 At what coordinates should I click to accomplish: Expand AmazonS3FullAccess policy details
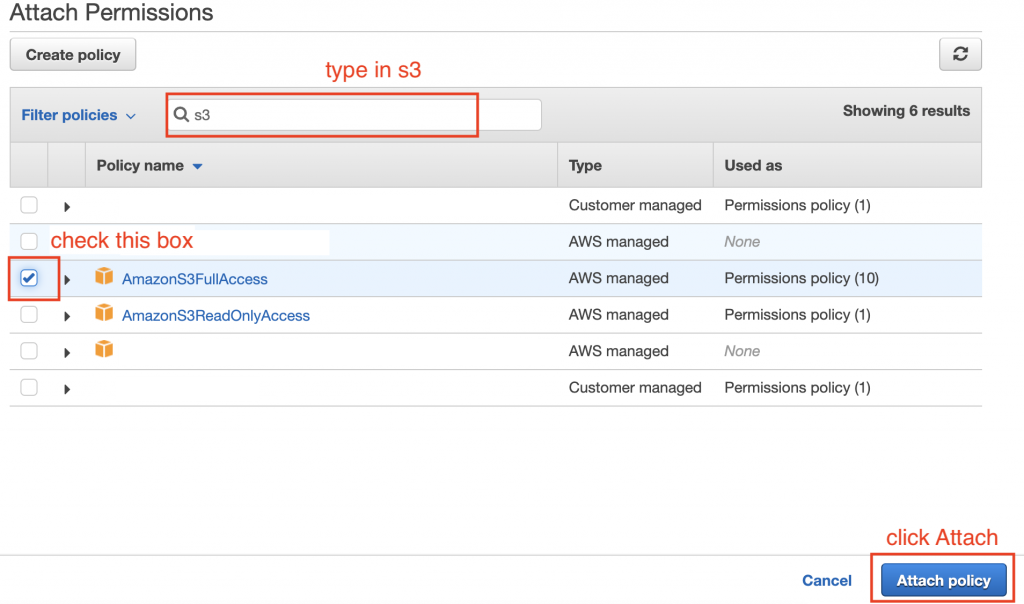[67, 280]
